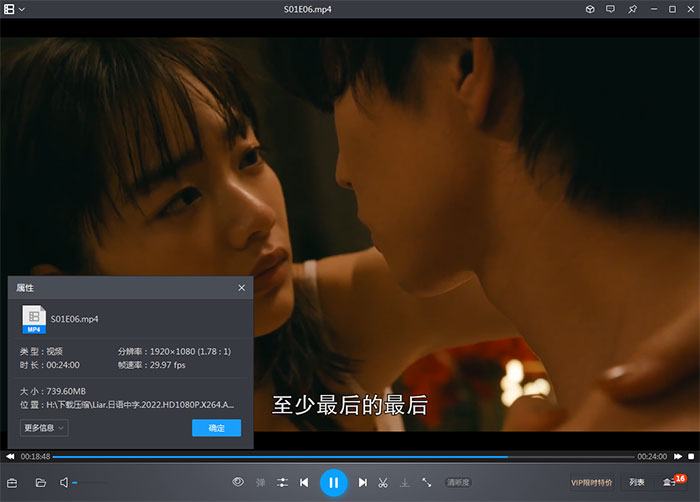This screenshot has width=700, height=502.
Task: Skip to the next video
Action: click(363, 483)
